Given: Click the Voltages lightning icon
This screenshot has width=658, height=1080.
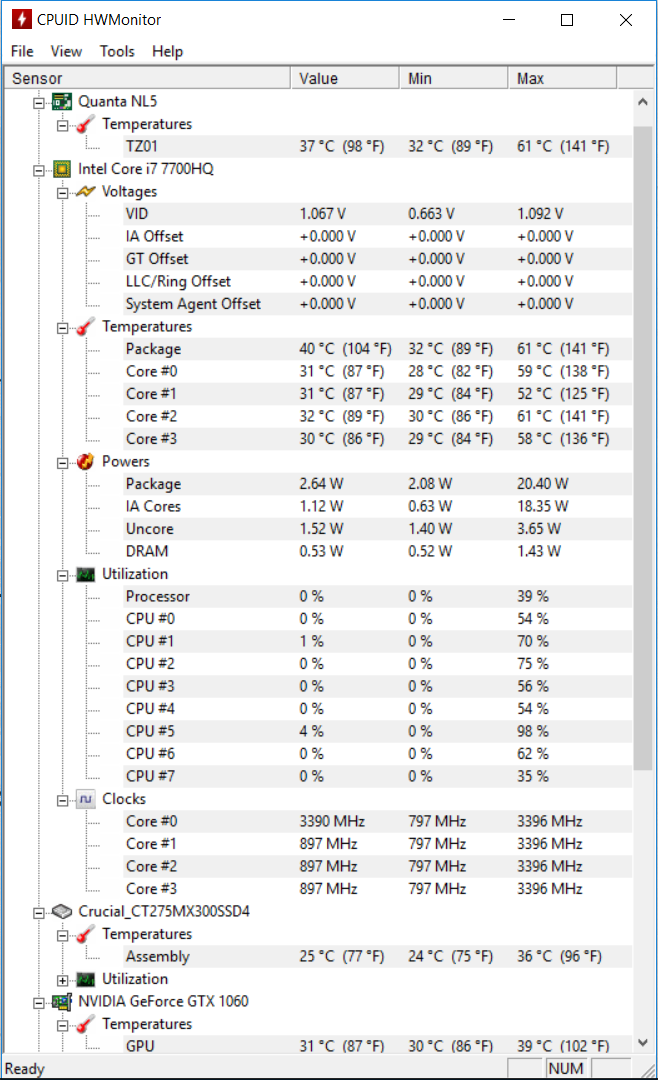Looking at the screenshot, I should point(85,191).
